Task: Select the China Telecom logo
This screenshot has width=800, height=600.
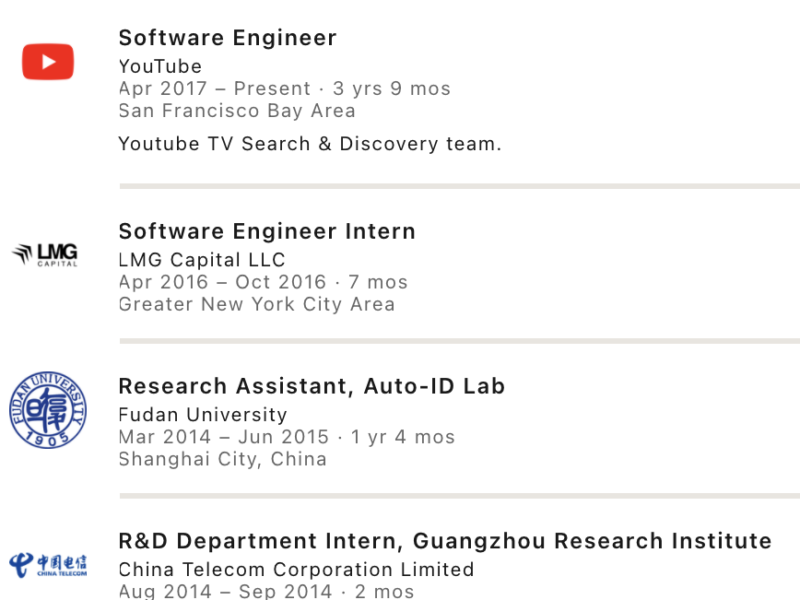Action: (48, 565)
